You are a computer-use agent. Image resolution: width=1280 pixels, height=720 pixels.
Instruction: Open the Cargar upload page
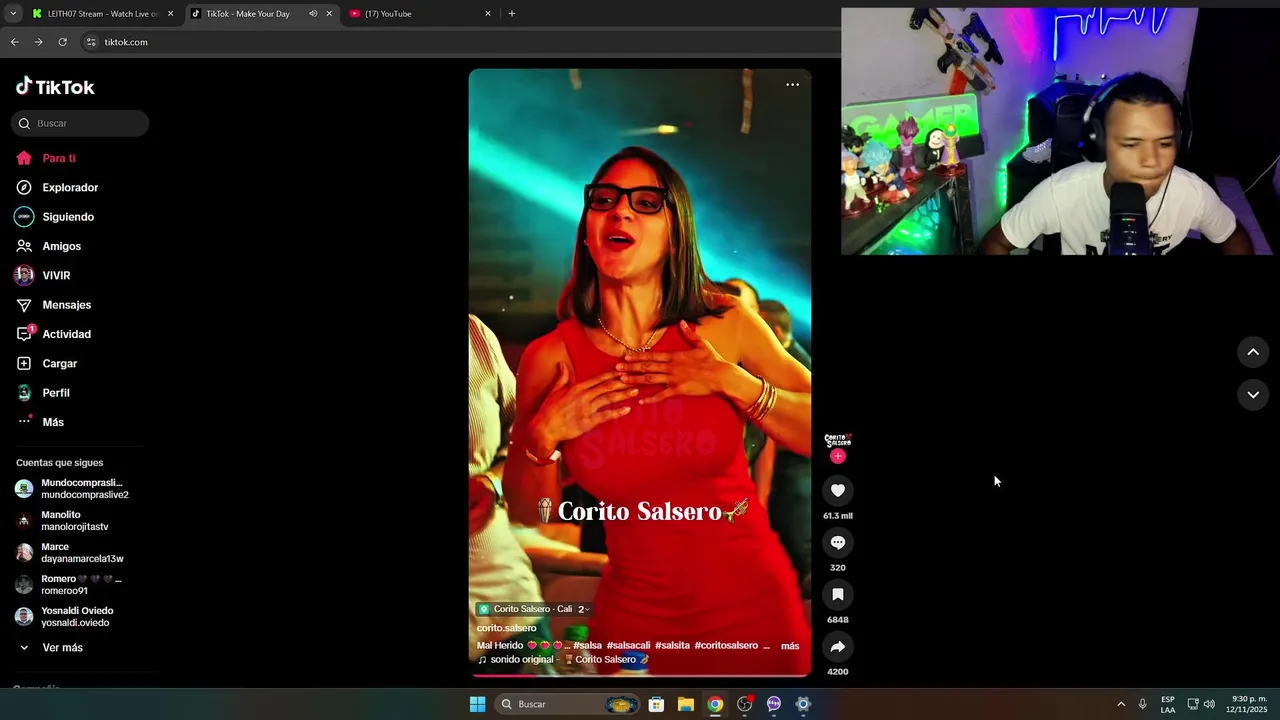59,364
